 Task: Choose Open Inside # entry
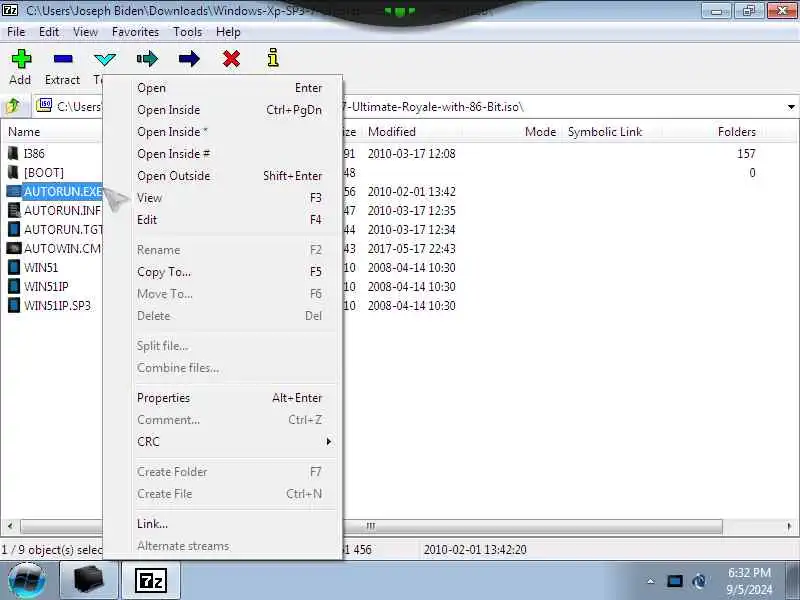tap(230, 154)
